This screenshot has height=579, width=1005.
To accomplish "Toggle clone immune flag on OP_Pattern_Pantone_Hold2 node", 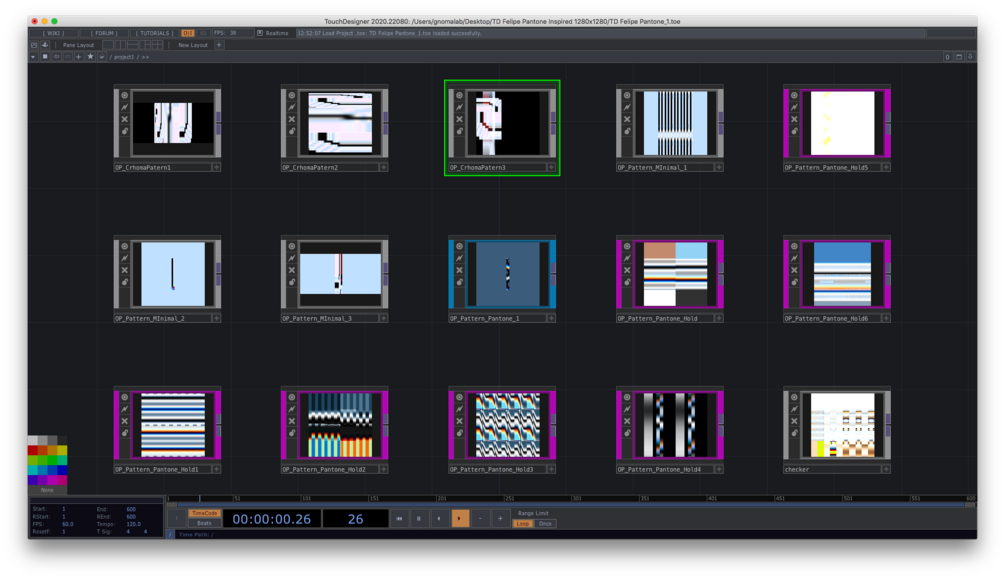I will tap(292, 409).
